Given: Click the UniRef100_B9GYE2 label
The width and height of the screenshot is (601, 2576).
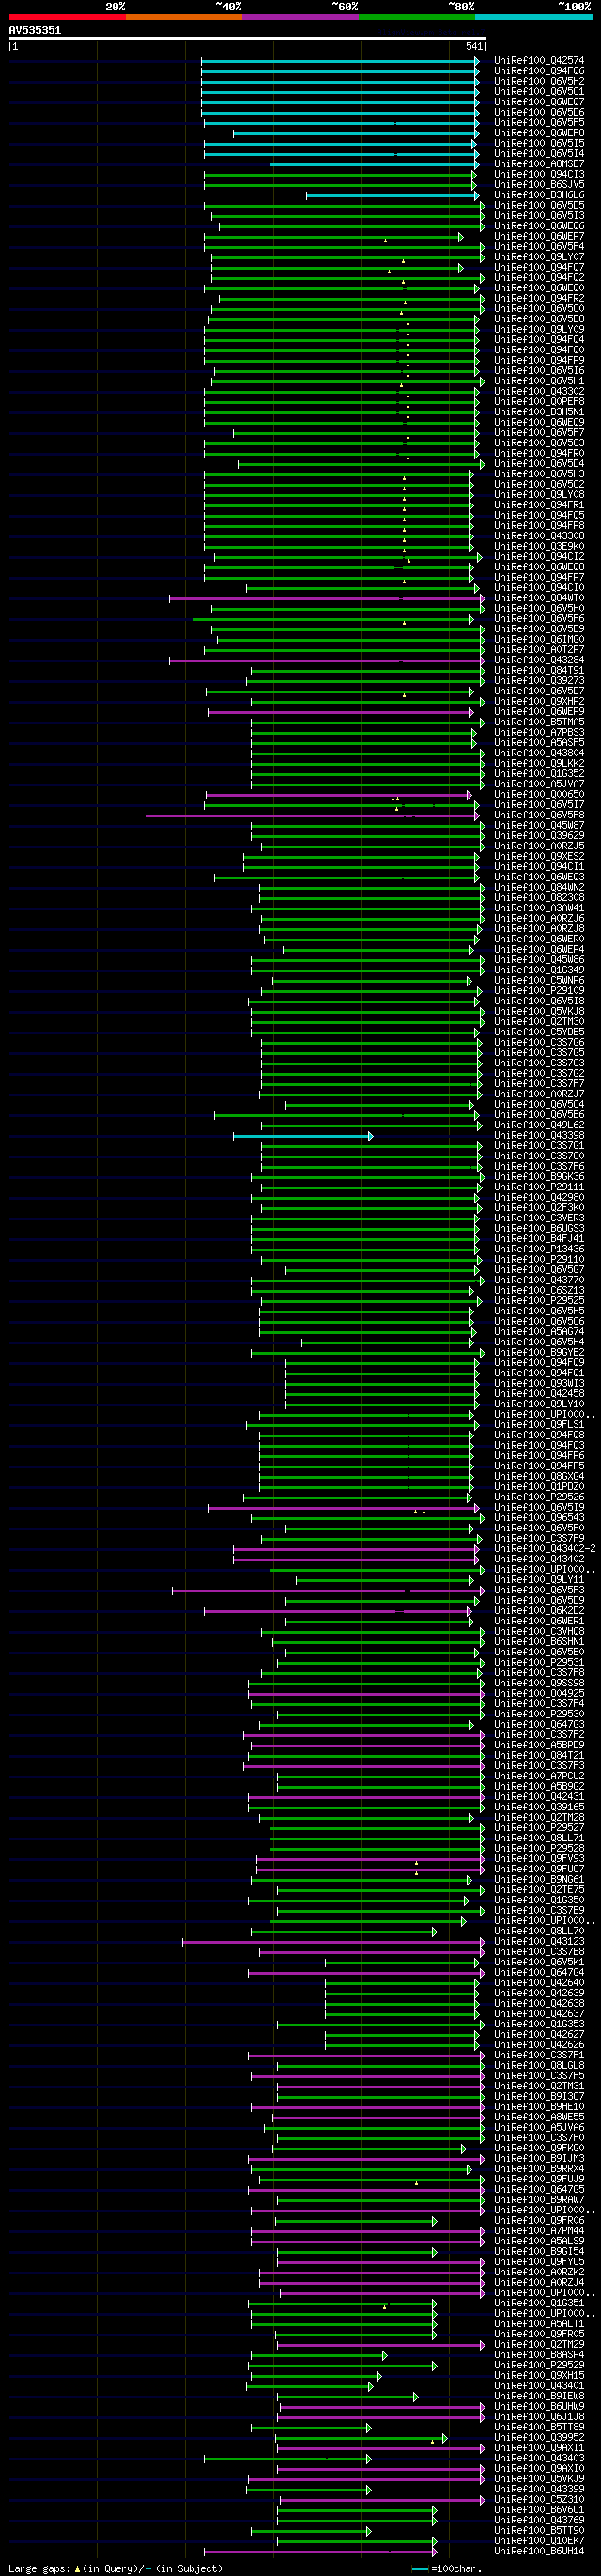Looking at the screenshot, I should tap(539, 1353).
